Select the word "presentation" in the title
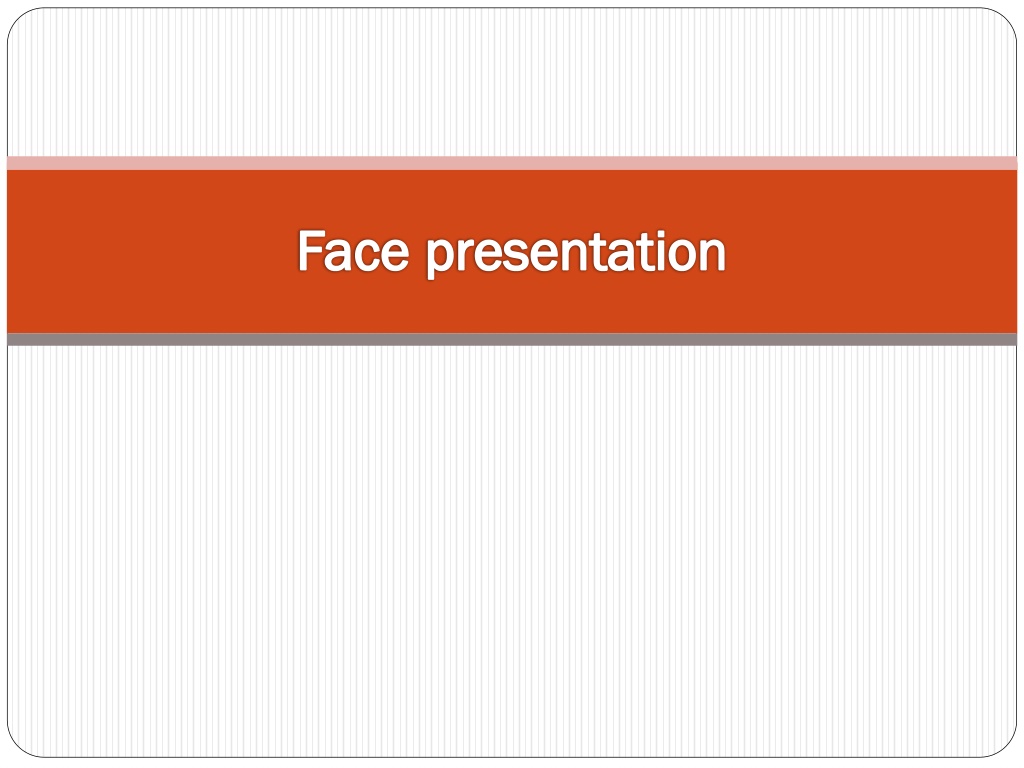 point(576,253)
